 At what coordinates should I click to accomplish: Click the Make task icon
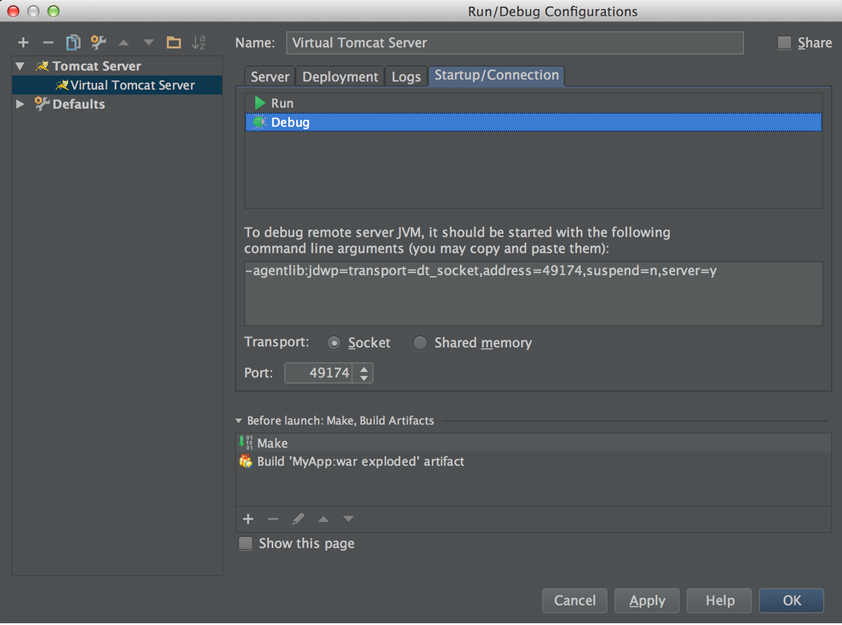click(x=246, y=443)
